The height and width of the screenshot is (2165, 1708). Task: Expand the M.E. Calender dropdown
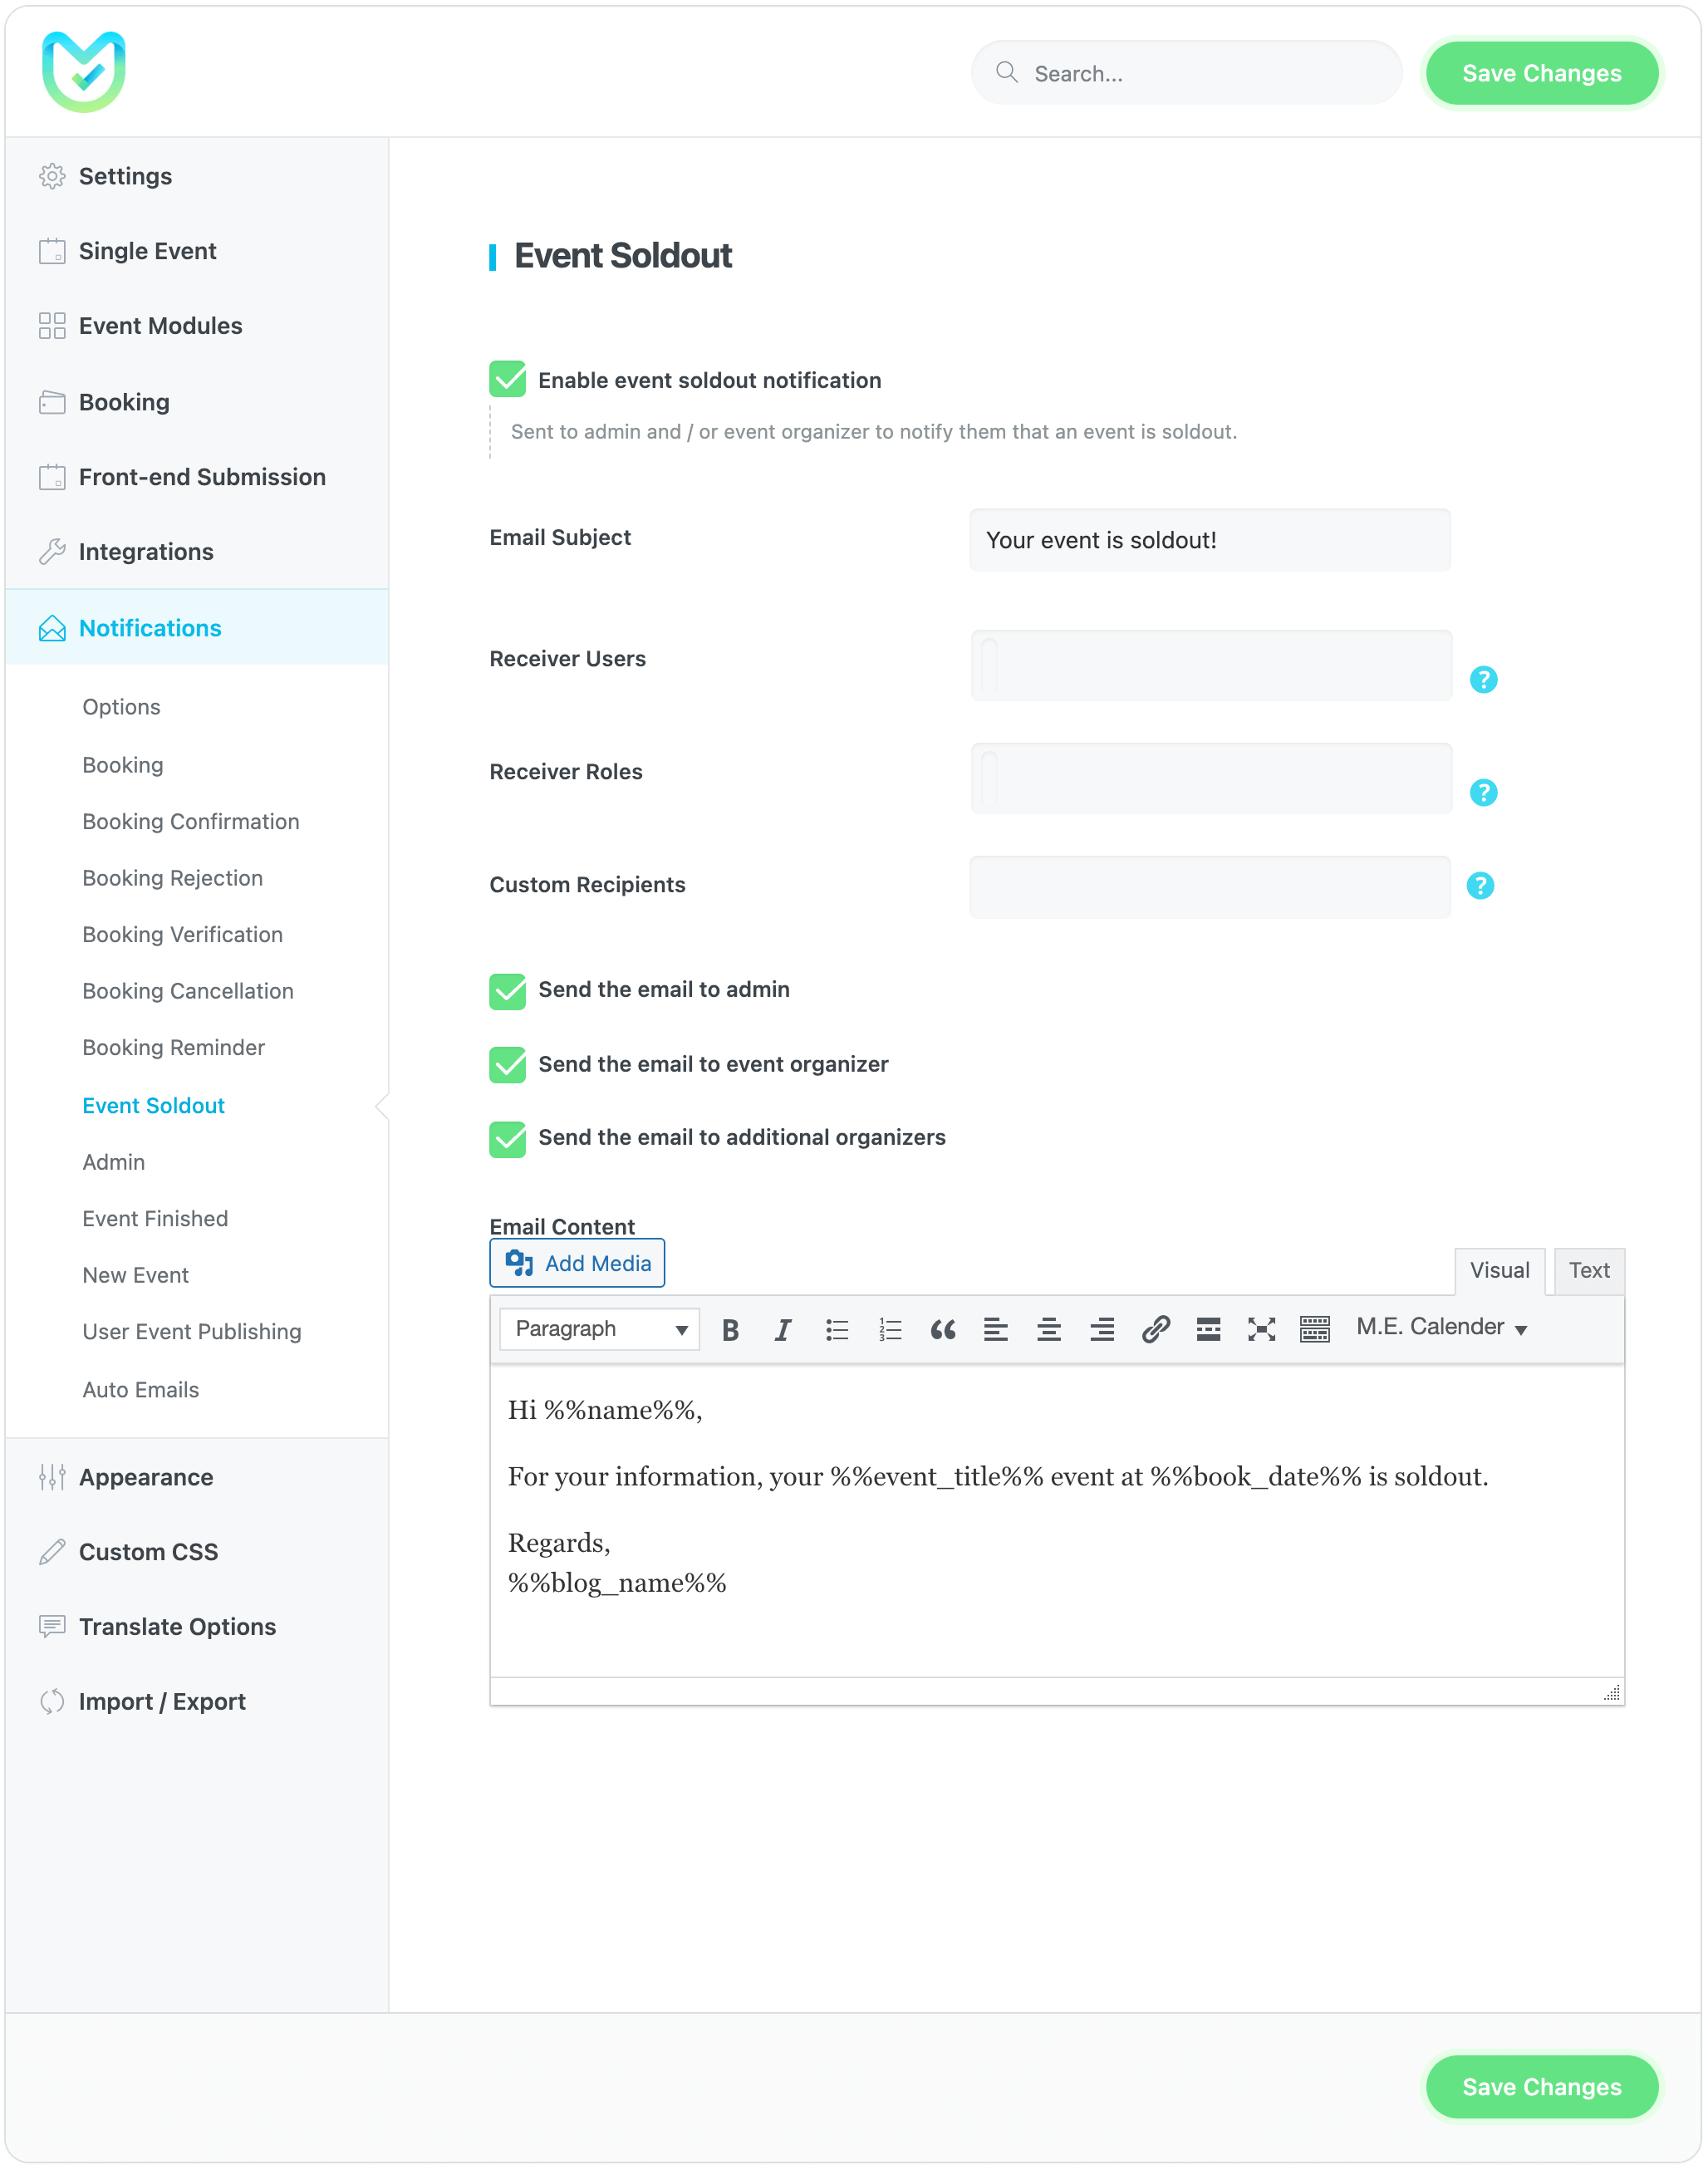1441,1327
